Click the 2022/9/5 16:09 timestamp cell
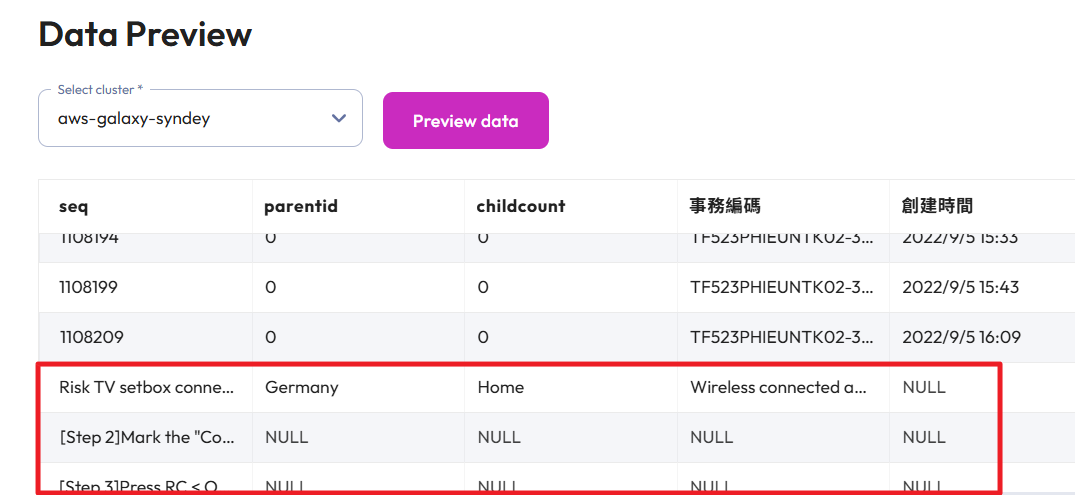 point(961,337)
